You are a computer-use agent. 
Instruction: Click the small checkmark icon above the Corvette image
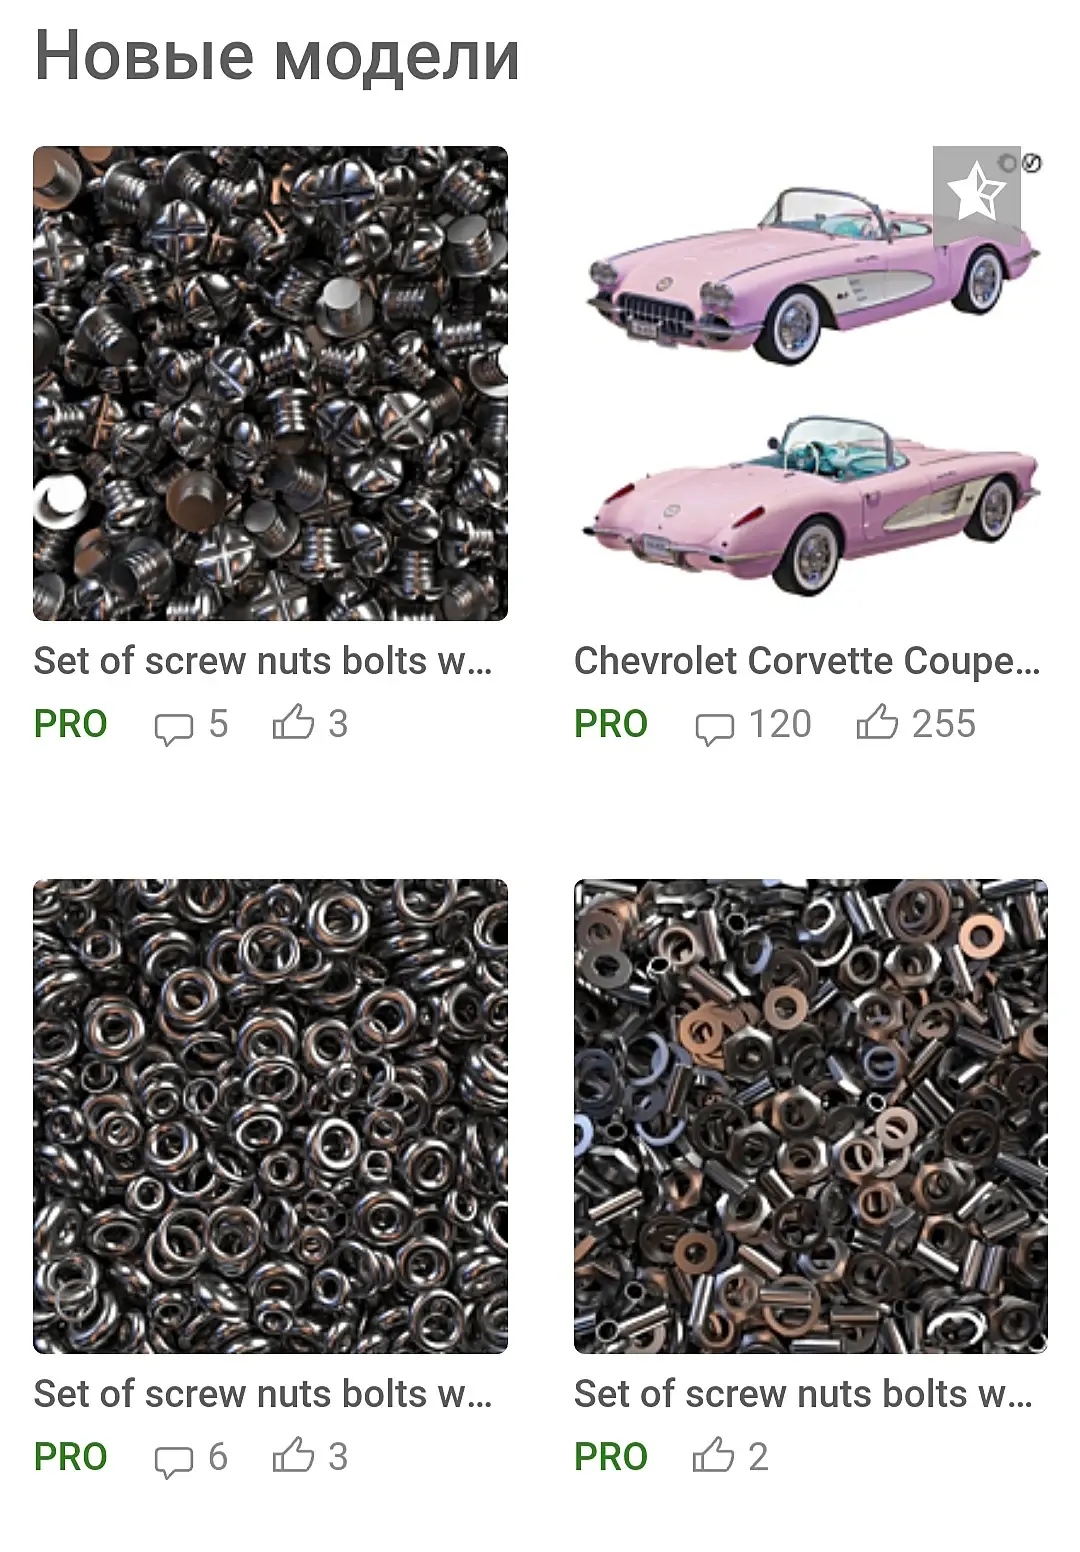point(1032,162)
